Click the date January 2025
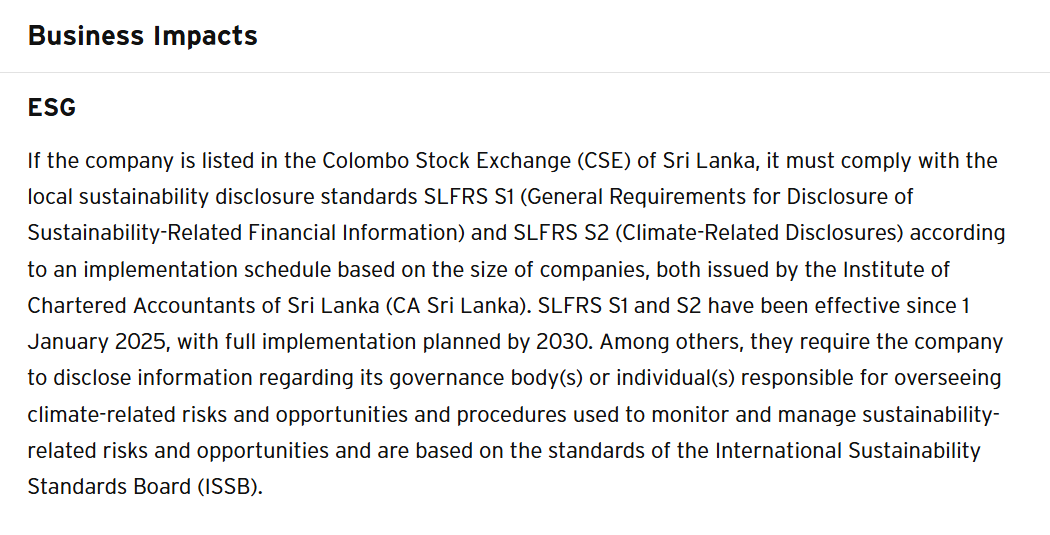 pos(96,341)
